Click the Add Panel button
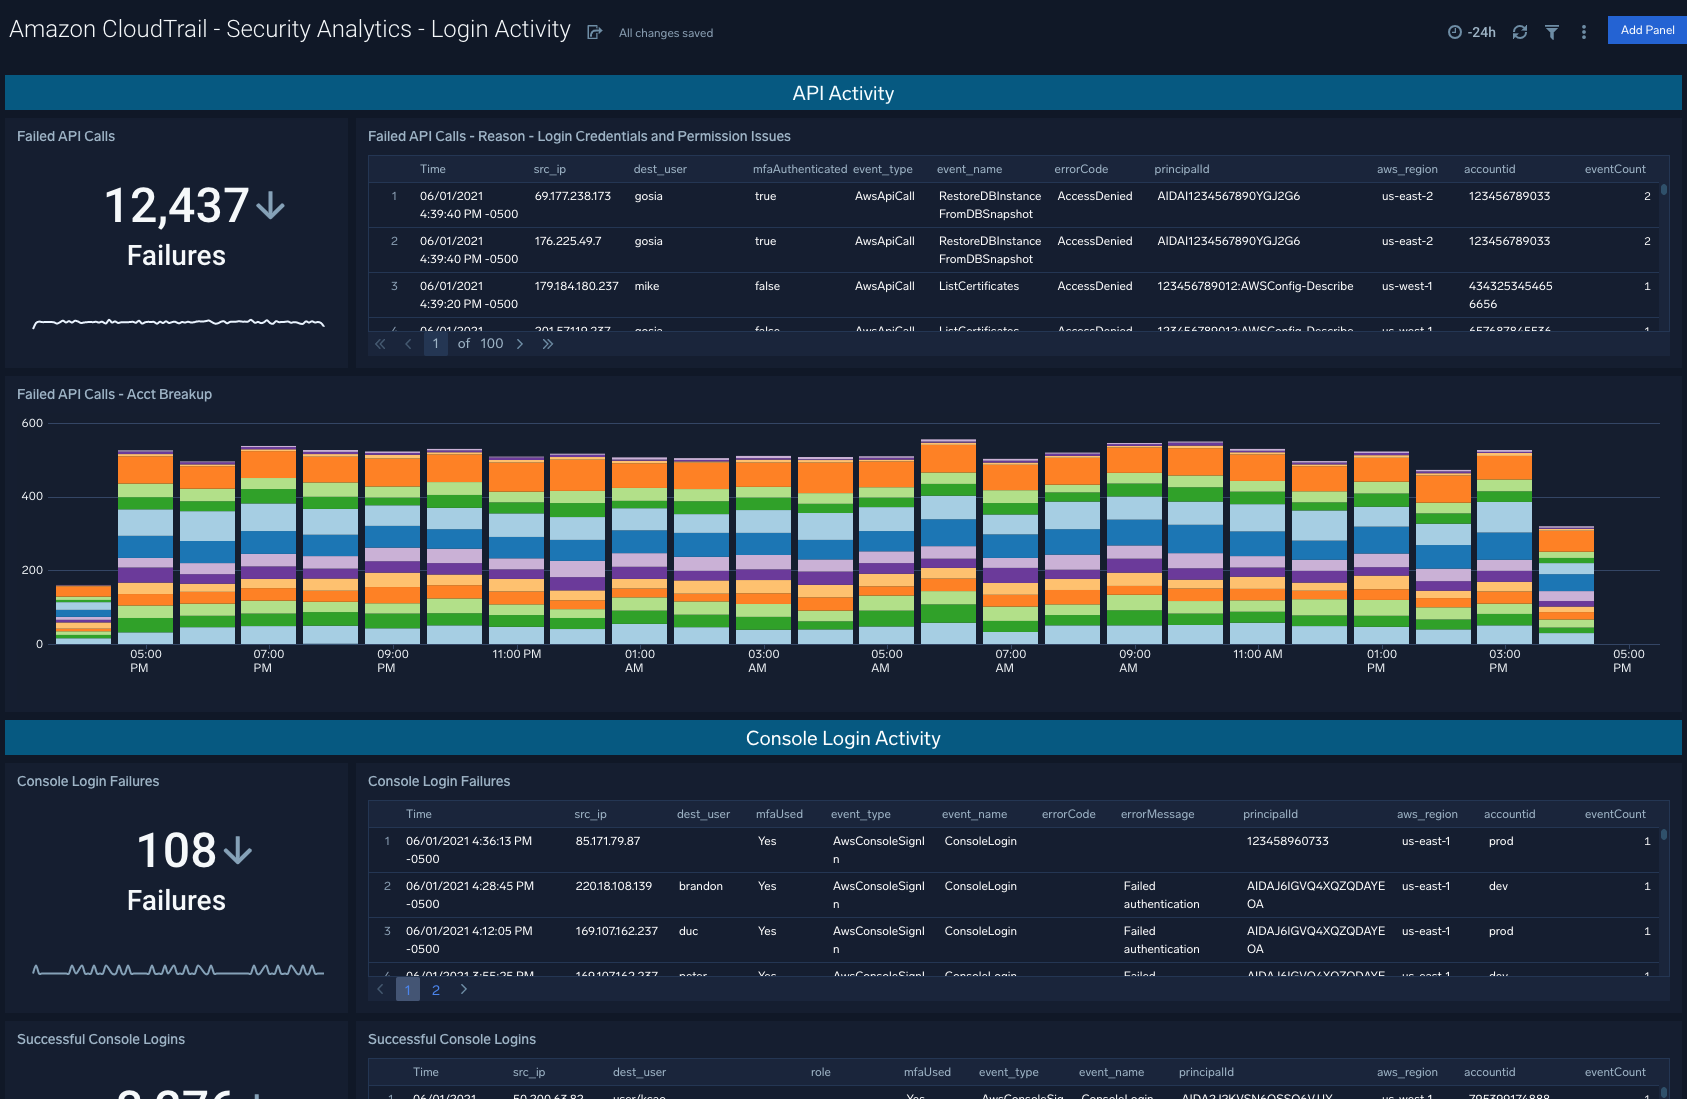Screen dimensions: 1687x1099 pos(1646,30)
